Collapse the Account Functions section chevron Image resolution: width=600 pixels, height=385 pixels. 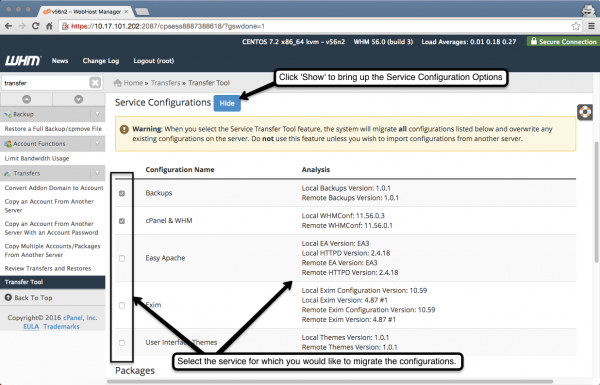[x=97, y=144]
